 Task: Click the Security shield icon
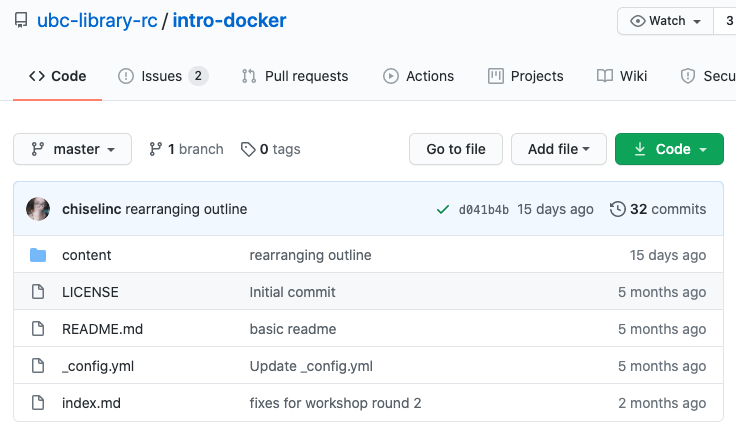tap(688, 76)
